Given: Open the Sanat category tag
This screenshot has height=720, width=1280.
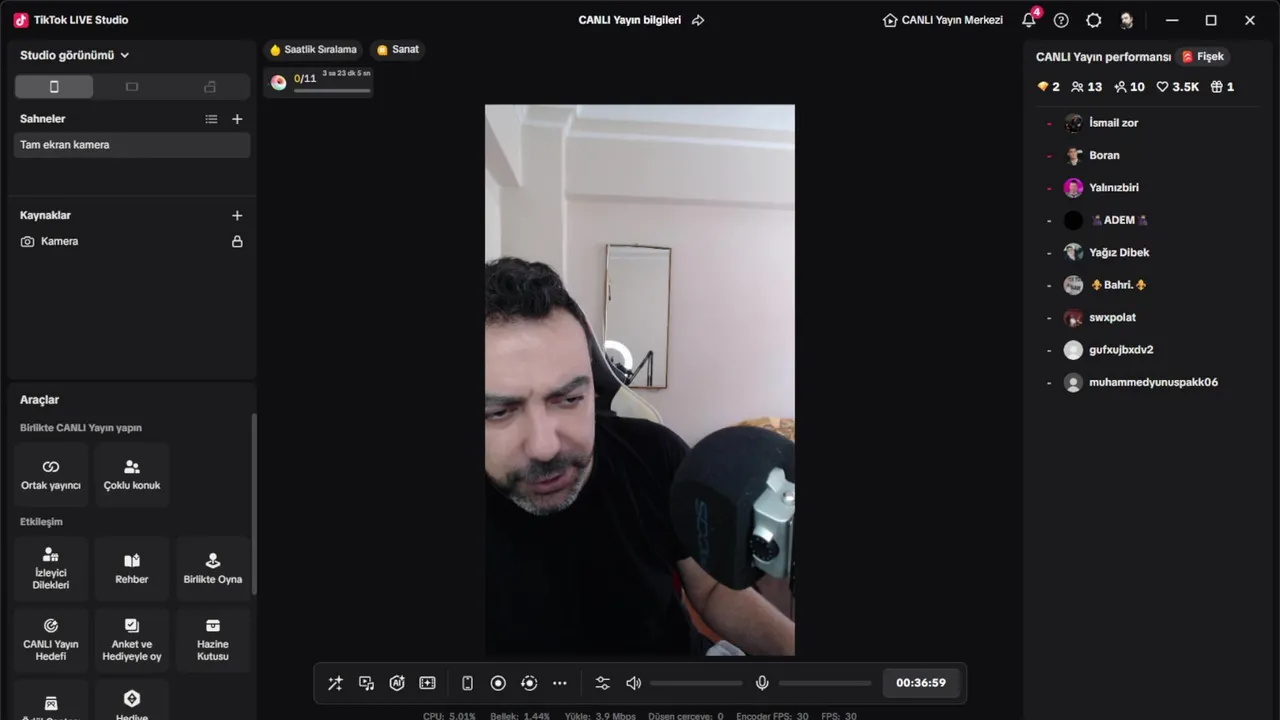Looking at the screenshot, I should click(397, 50).
